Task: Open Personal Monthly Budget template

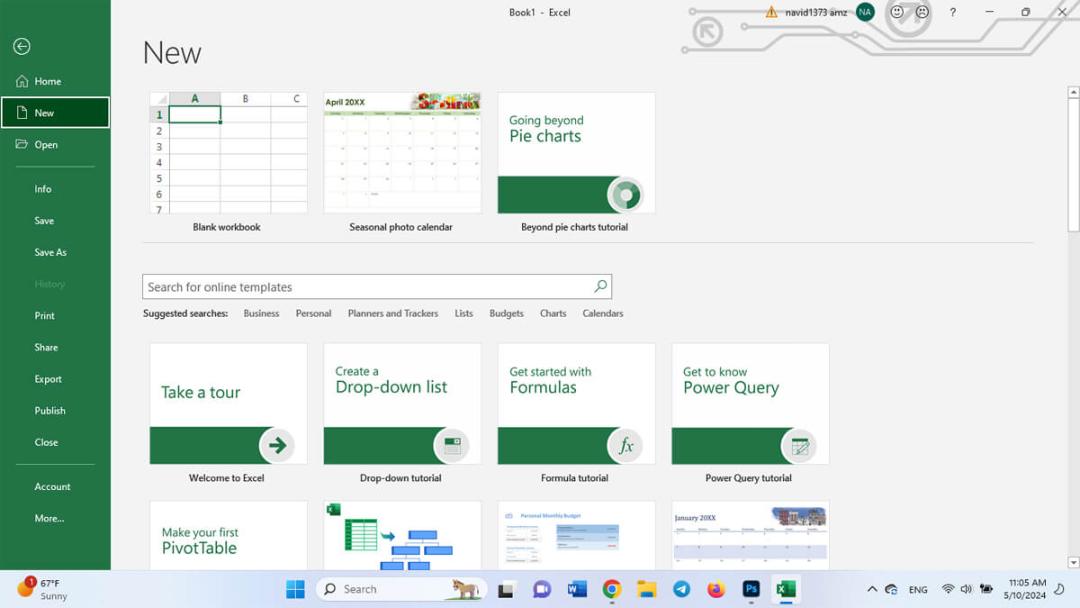Action: [x=577, y=535]
